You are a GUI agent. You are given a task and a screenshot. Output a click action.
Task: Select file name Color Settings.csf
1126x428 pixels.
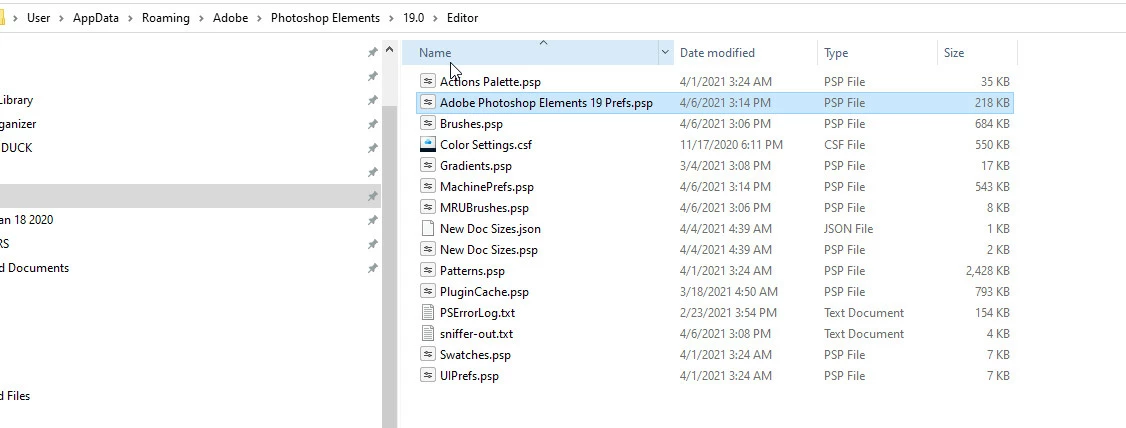(x=486, y=144)
